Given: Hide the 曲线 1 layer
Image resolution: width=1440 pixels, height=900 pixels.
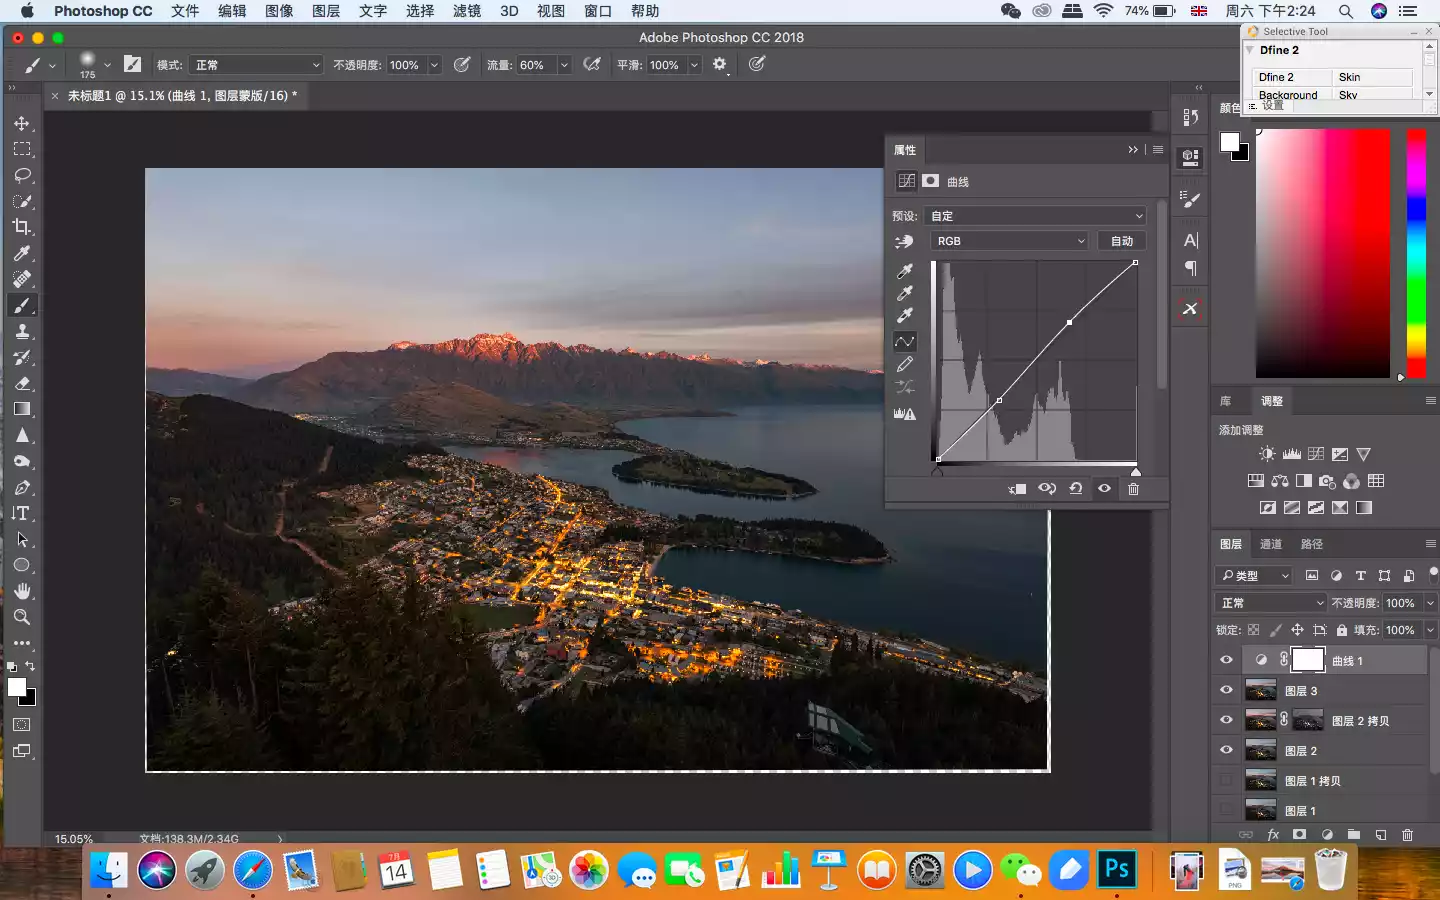Looking at the screenshot, I should (x=1226, y=660).
